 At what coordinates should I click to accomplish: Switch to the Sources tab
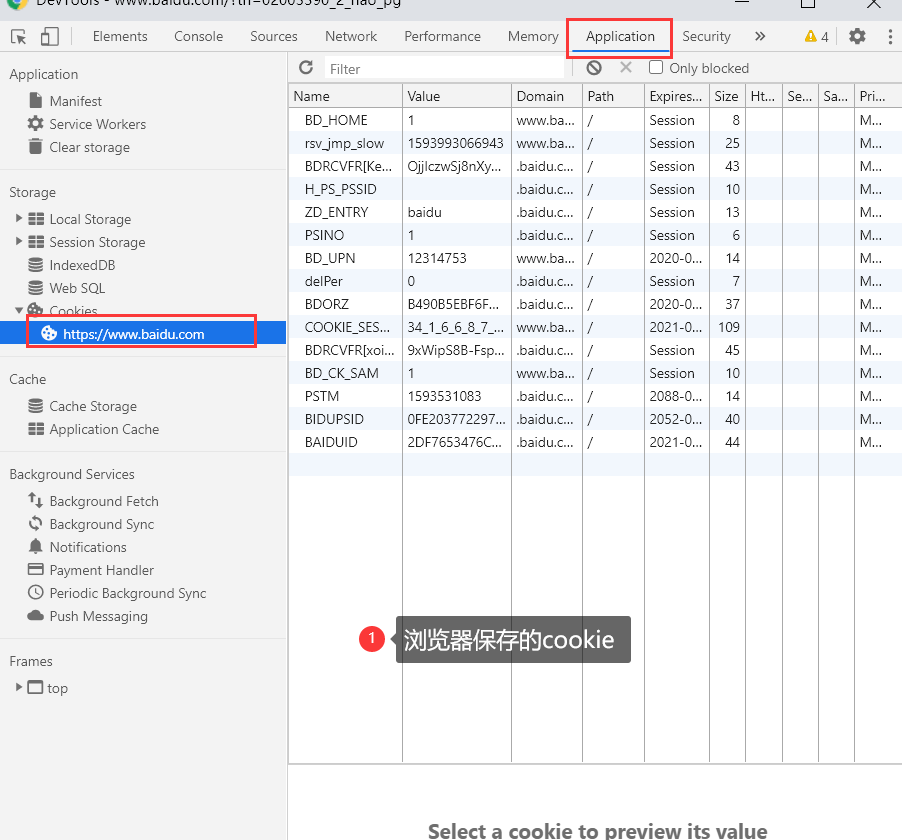273,36
